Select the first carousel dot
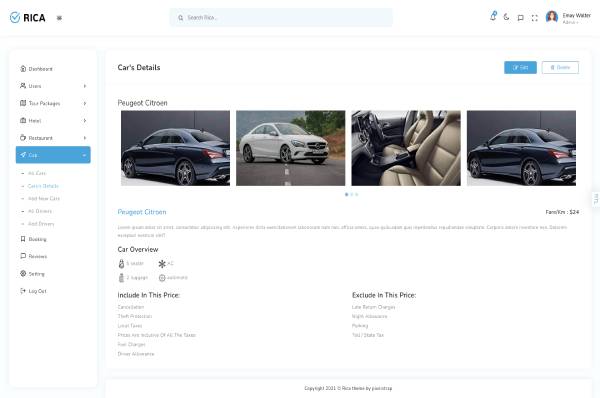Screen dimensions: 600x398 coord(347,194)
